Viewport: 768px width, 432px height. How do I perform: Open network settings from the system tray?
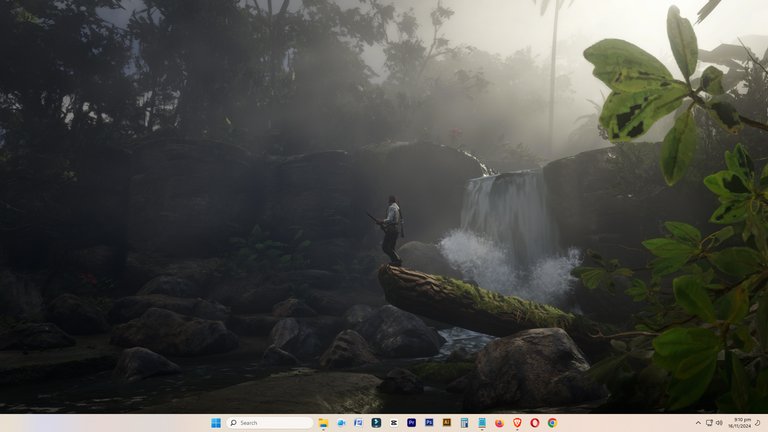tap(709, 423)
